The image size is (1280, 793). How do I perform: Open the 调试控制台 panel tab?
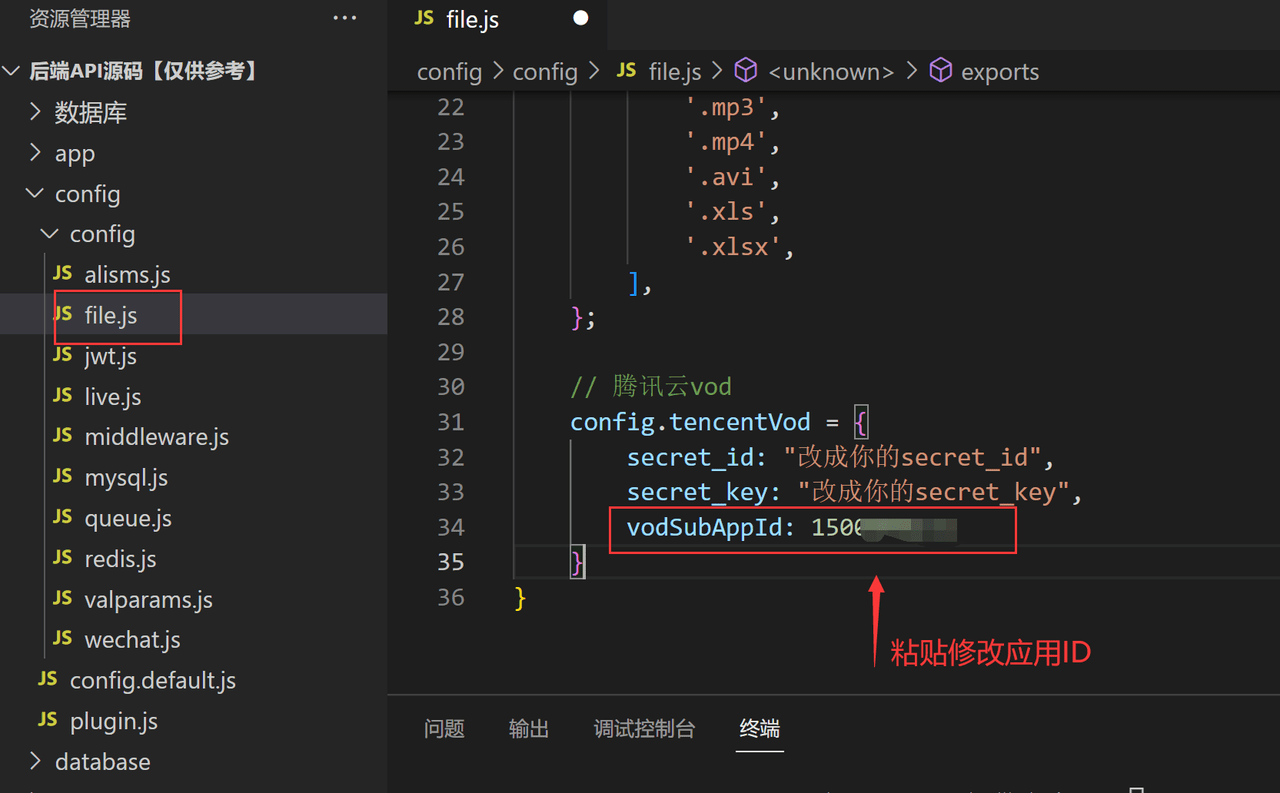[644, 729]
